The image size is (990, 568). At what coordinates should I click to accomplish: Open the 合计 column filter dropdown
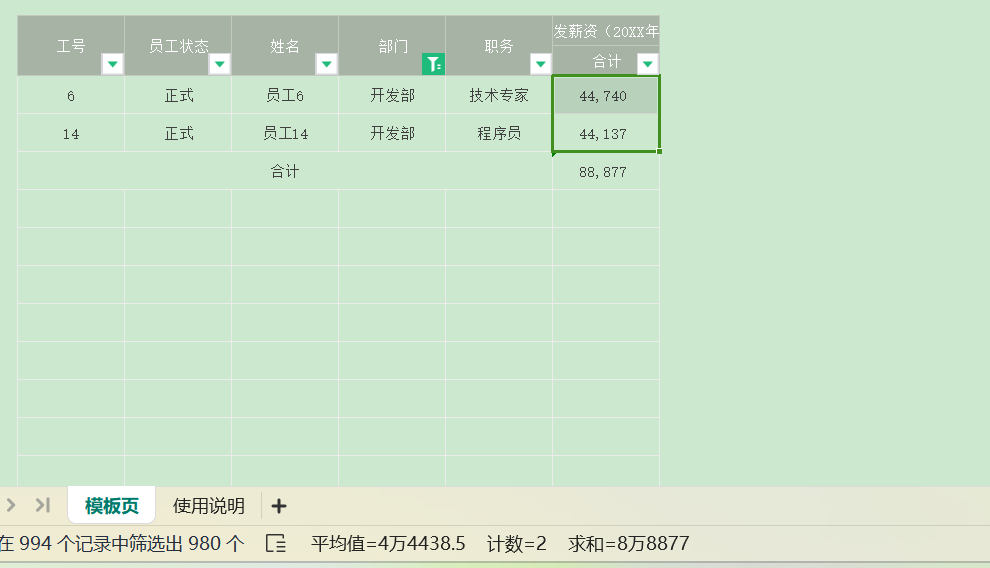pos(647,64)
